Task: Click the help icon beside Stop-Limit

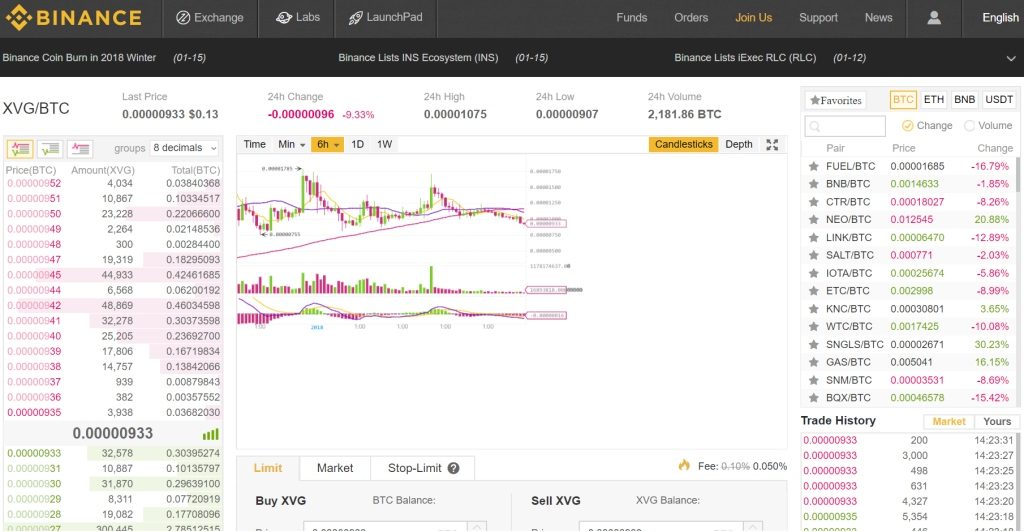Action: (453, 468)
